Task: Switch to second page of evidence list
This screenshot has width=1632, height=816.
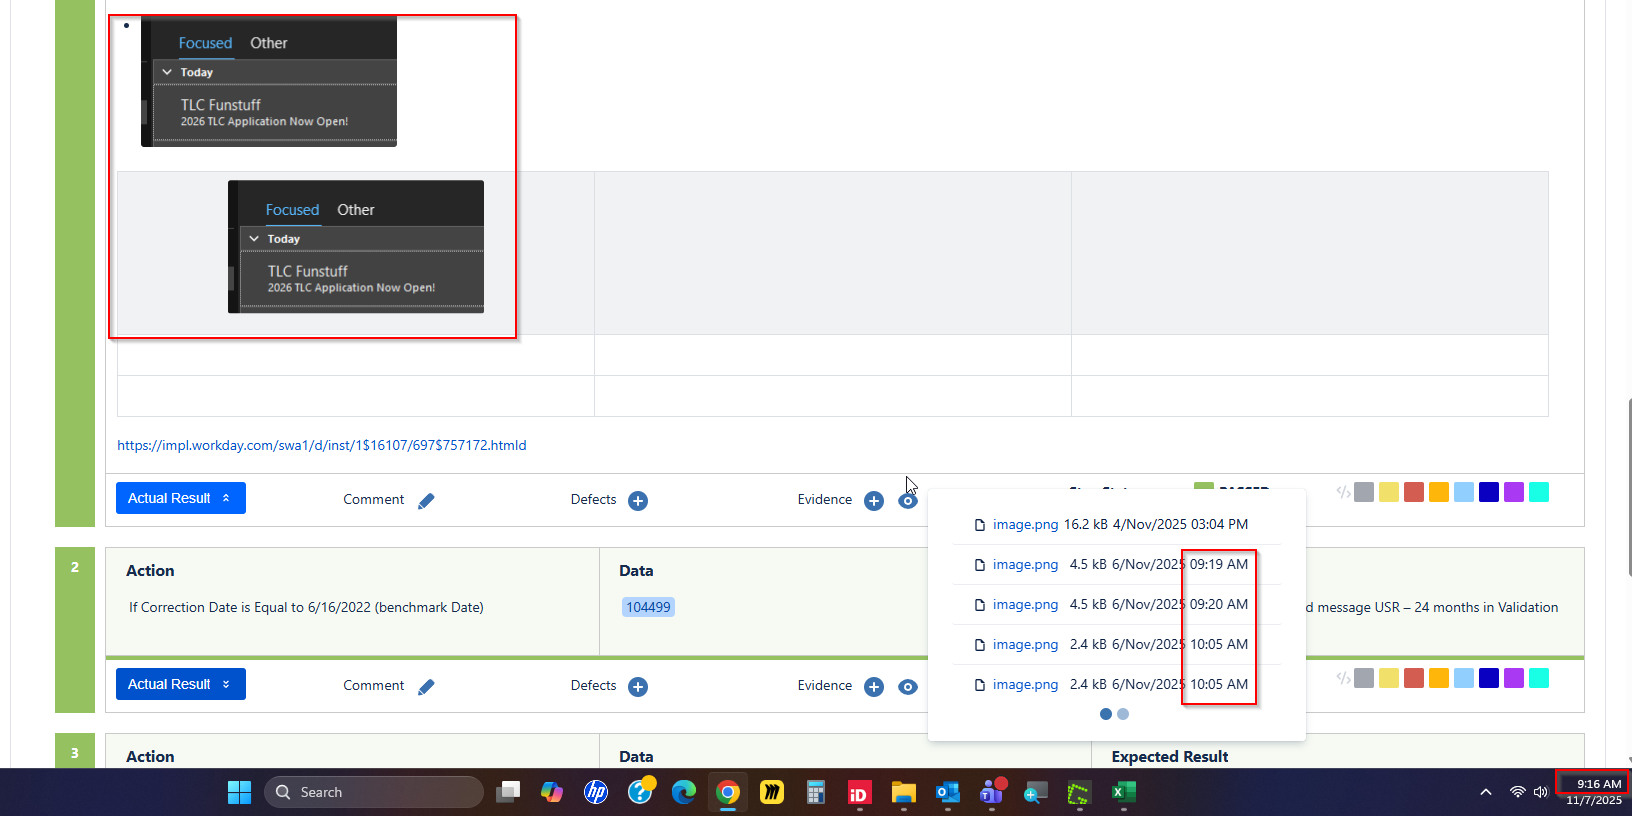Action: pos(1123,714)
